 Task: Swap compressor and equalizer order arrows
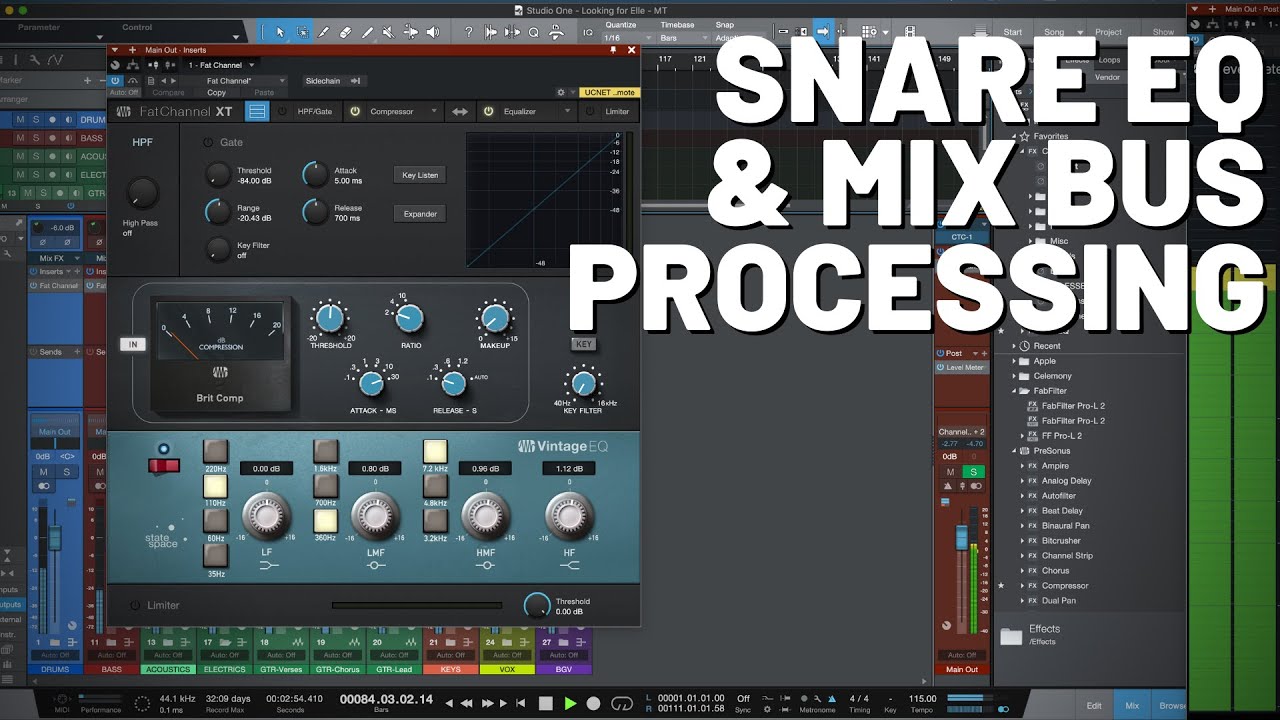pyautogui.click(x=460, y=112)
